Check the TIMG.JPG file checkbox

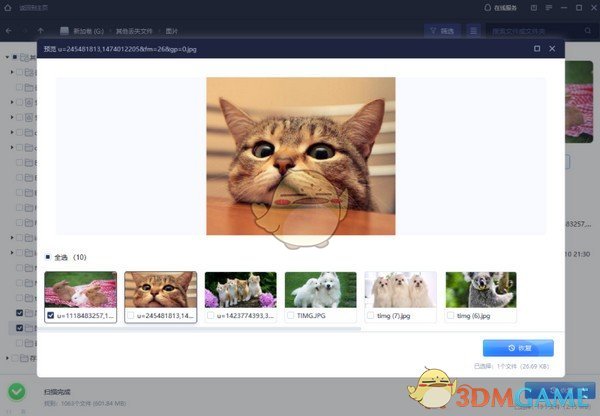pyautogui.click(x=291, y=316)
